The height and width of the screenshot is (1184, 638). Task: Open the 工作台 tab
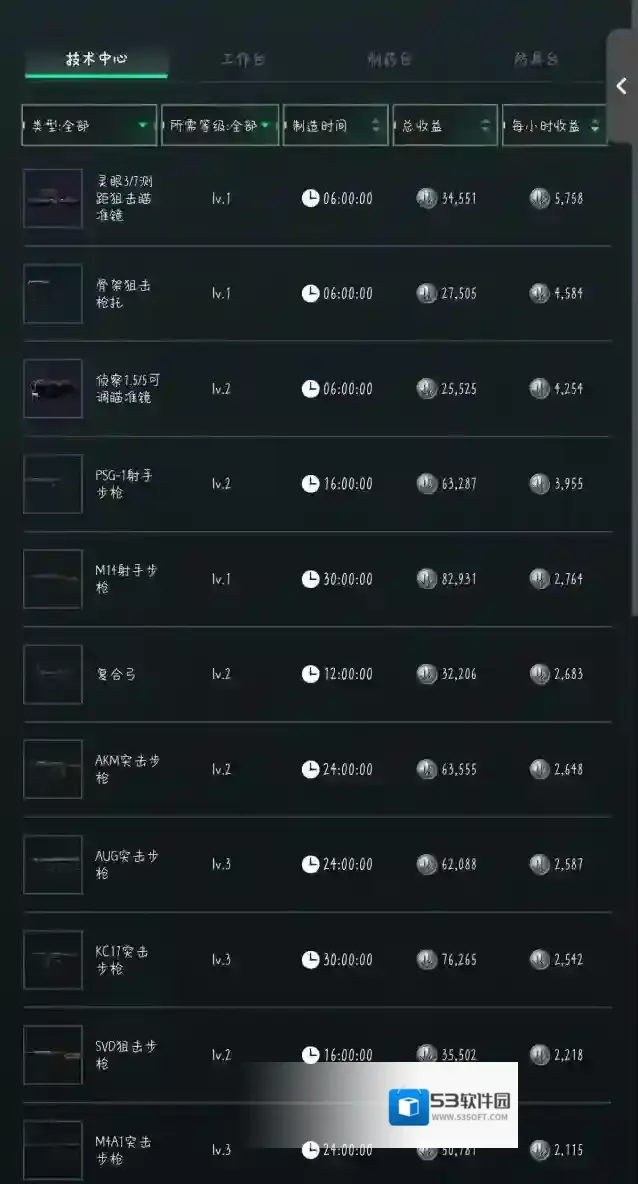coord(243,60)
